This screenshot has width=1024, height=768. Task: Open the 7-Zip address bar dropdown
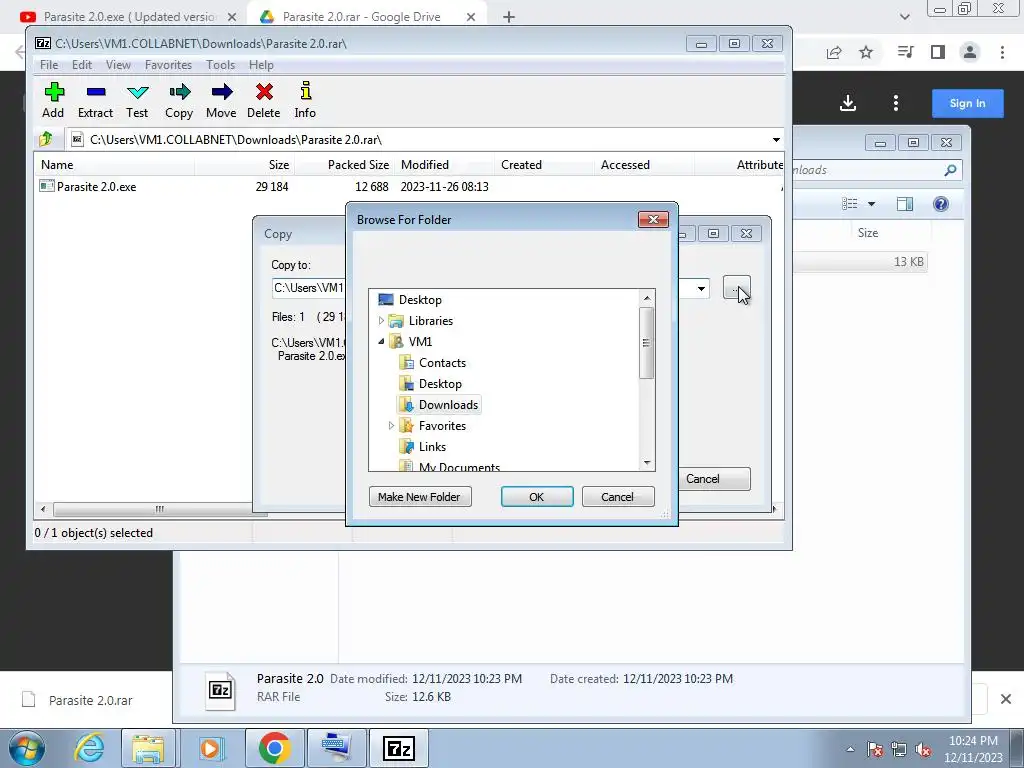pos(776,140)
